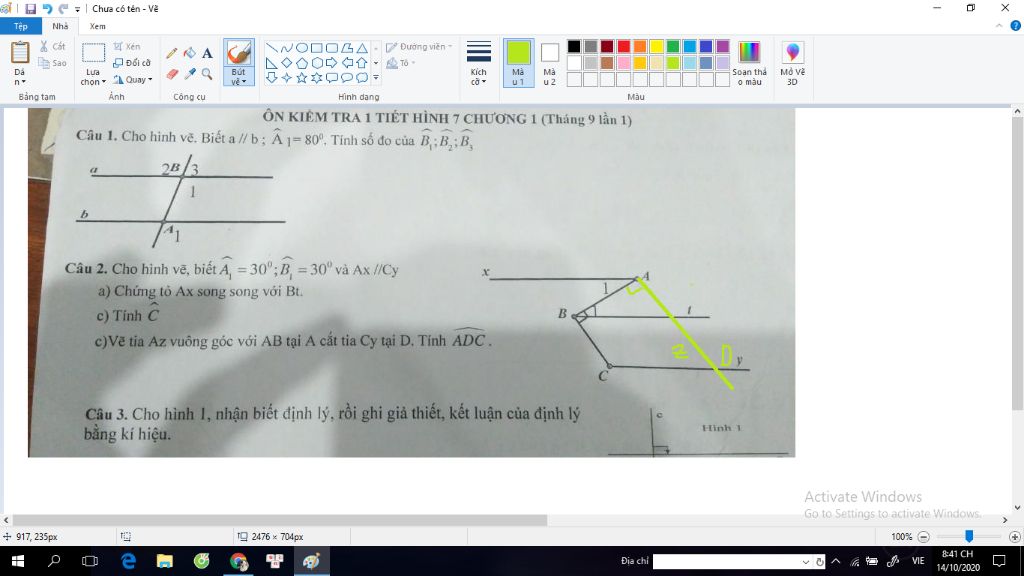Image resolution: width=1024 pixels, height=576 pixels.
Task: Open File Explorer from the taskbar
Action: [165, 561]
